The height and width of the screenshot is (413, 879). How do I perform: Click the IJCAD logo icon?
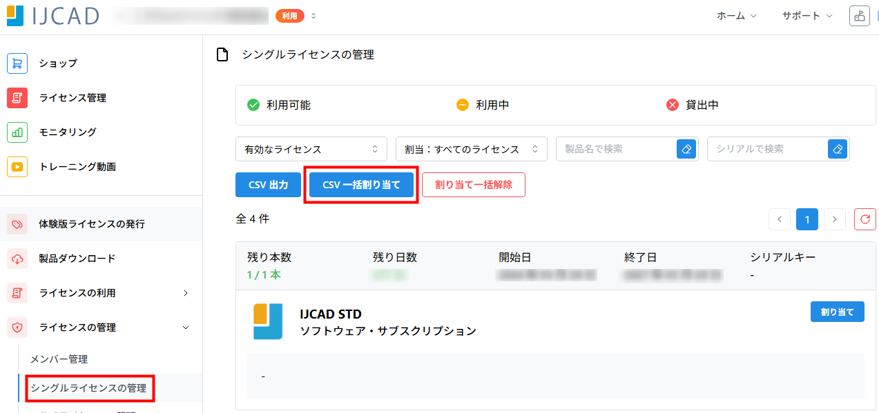point(15,15)
